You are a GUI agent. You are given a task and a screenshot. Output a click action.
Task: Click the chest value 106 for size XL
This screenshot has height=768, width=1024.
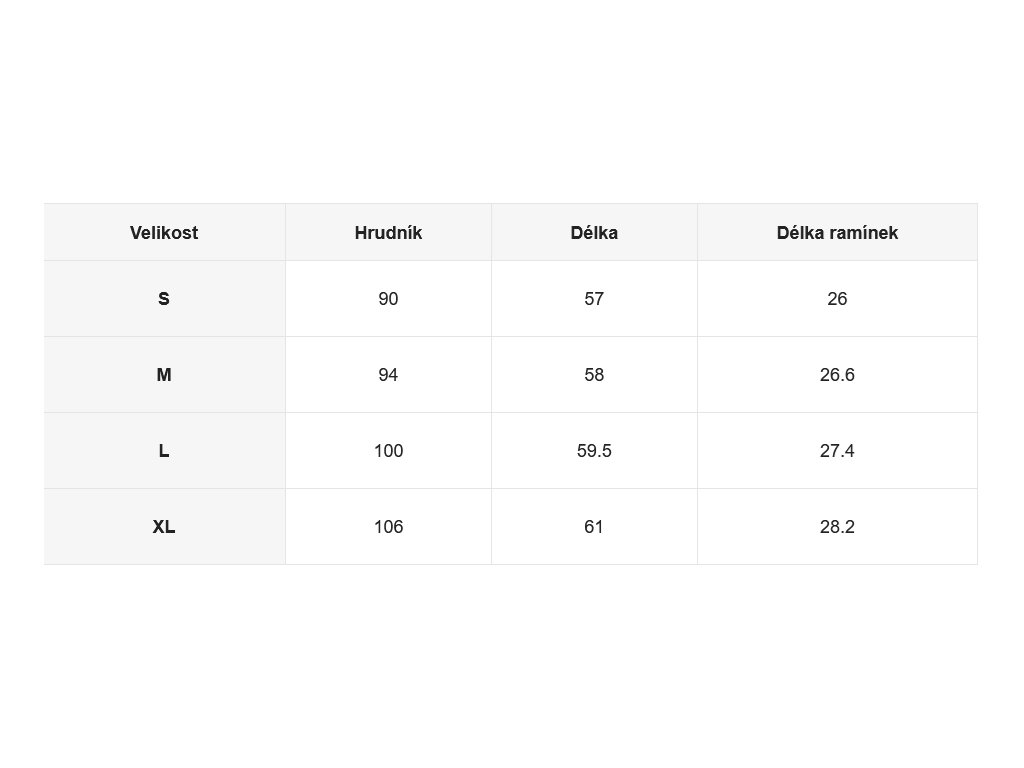[388, 526]
